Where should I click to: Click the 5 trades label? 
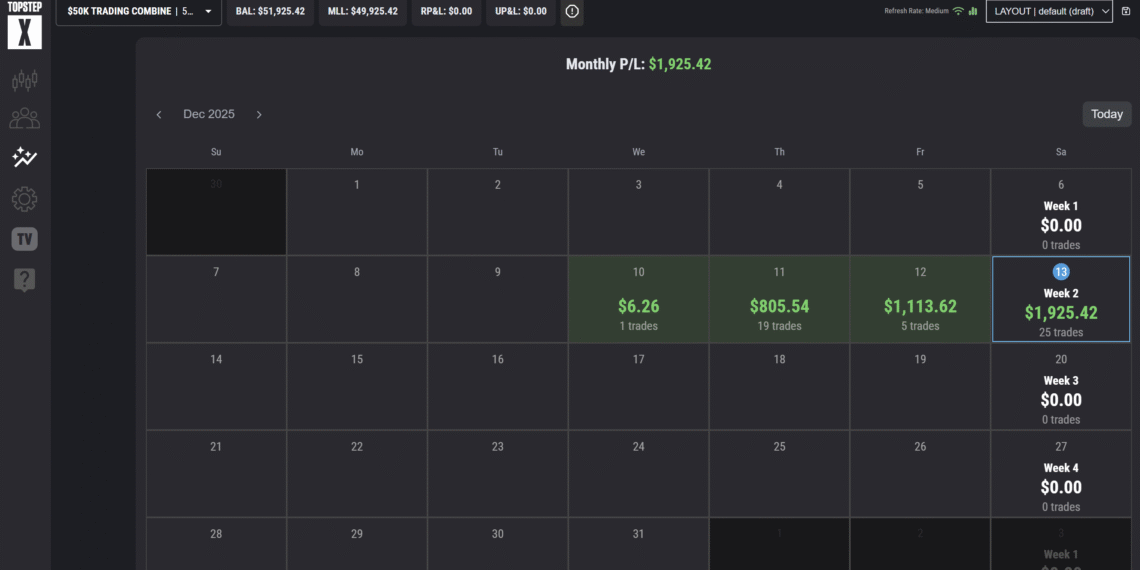920,326
